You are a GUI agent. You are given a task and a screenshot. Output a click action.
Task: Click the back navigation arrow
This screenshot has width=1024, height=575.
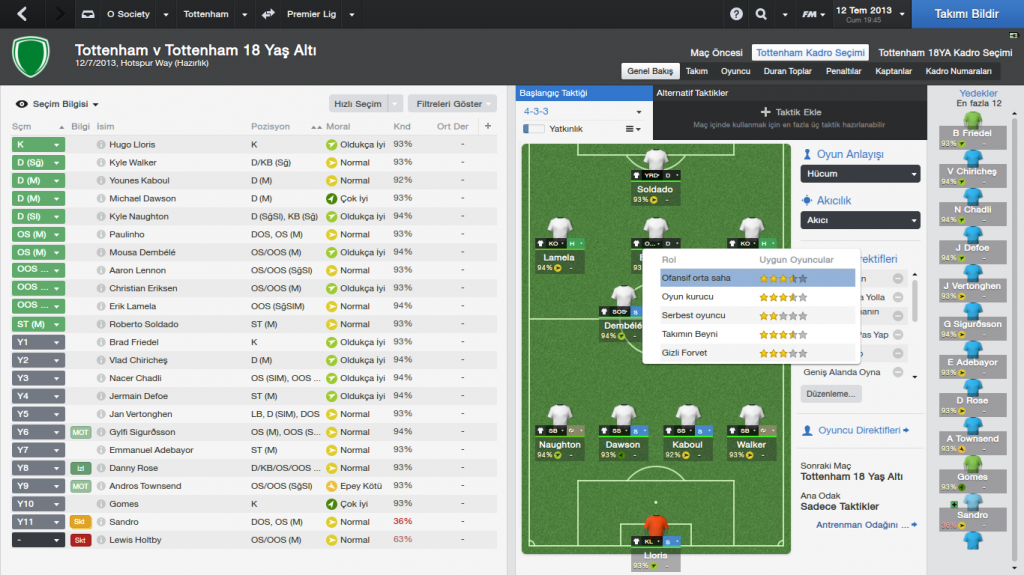point(22,14)
